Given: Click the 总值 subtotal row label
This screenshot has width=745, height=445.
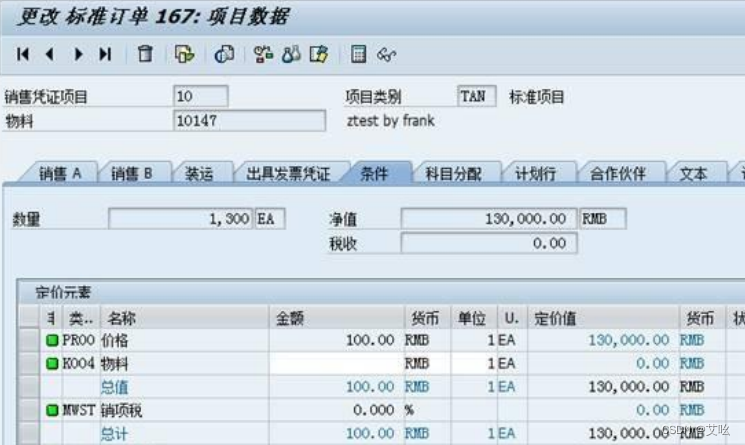Looking at the screenshot, I should pos(115,387).
